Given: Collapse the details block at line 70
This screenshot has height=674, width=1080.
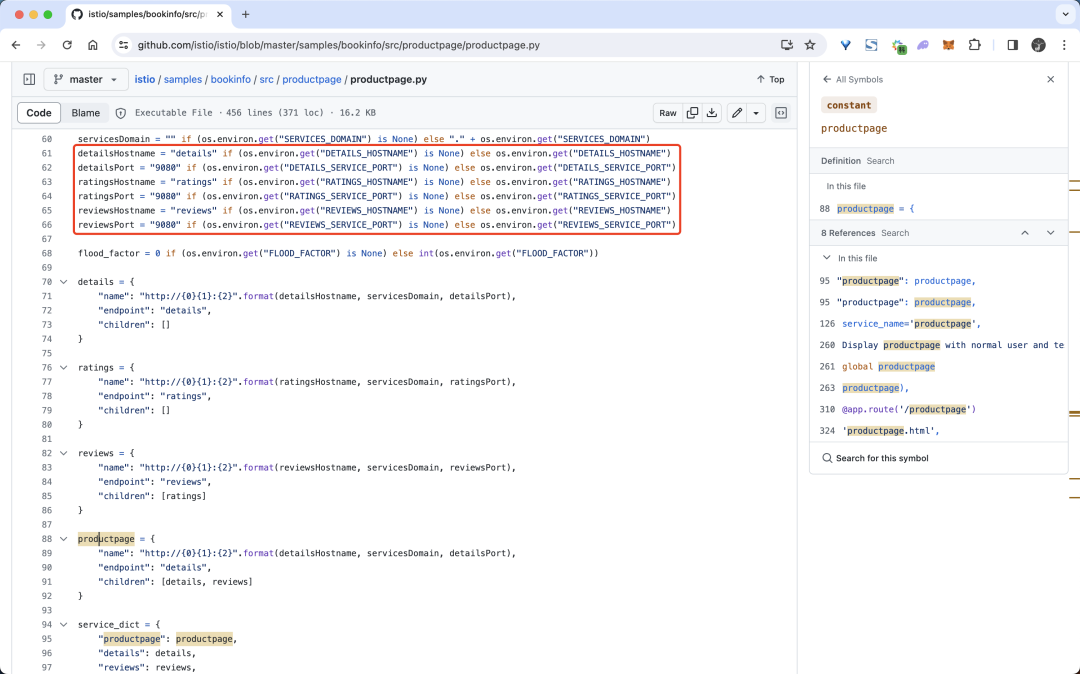Looking at the screenshot, I should coord(63,282).
